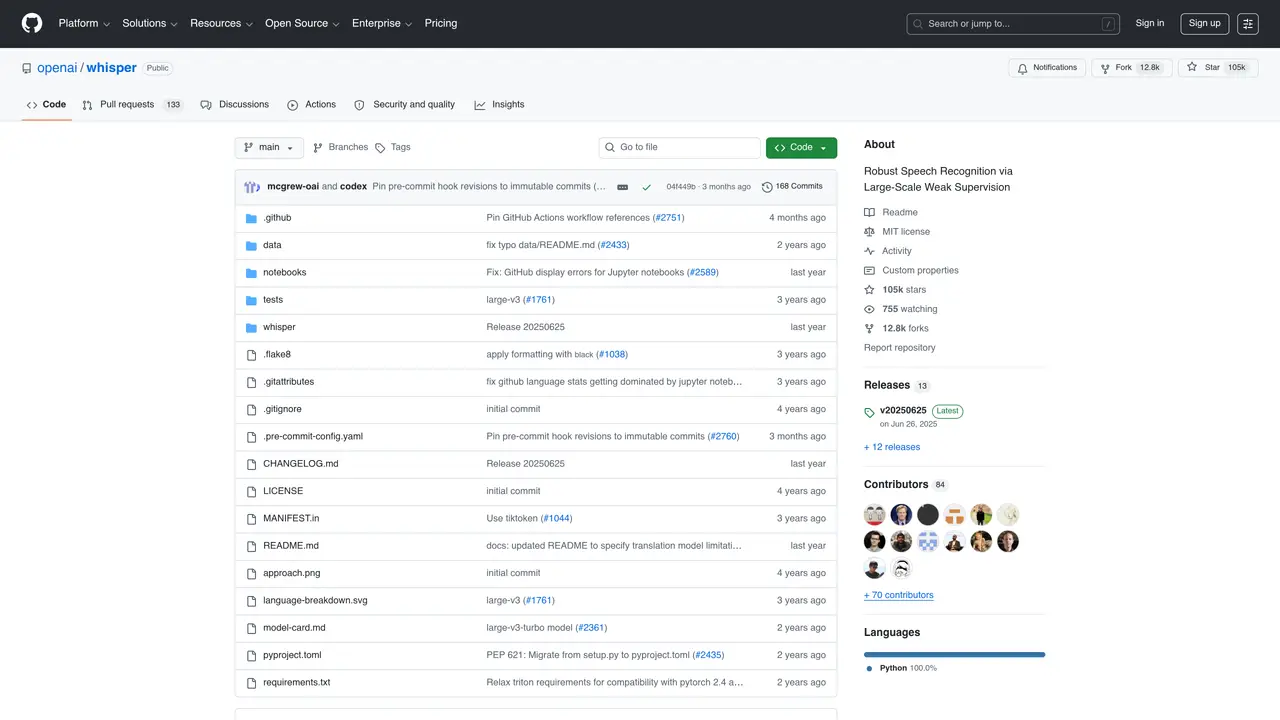Open the Pull requests tab

pyautogui.click(x=133, y=105)
